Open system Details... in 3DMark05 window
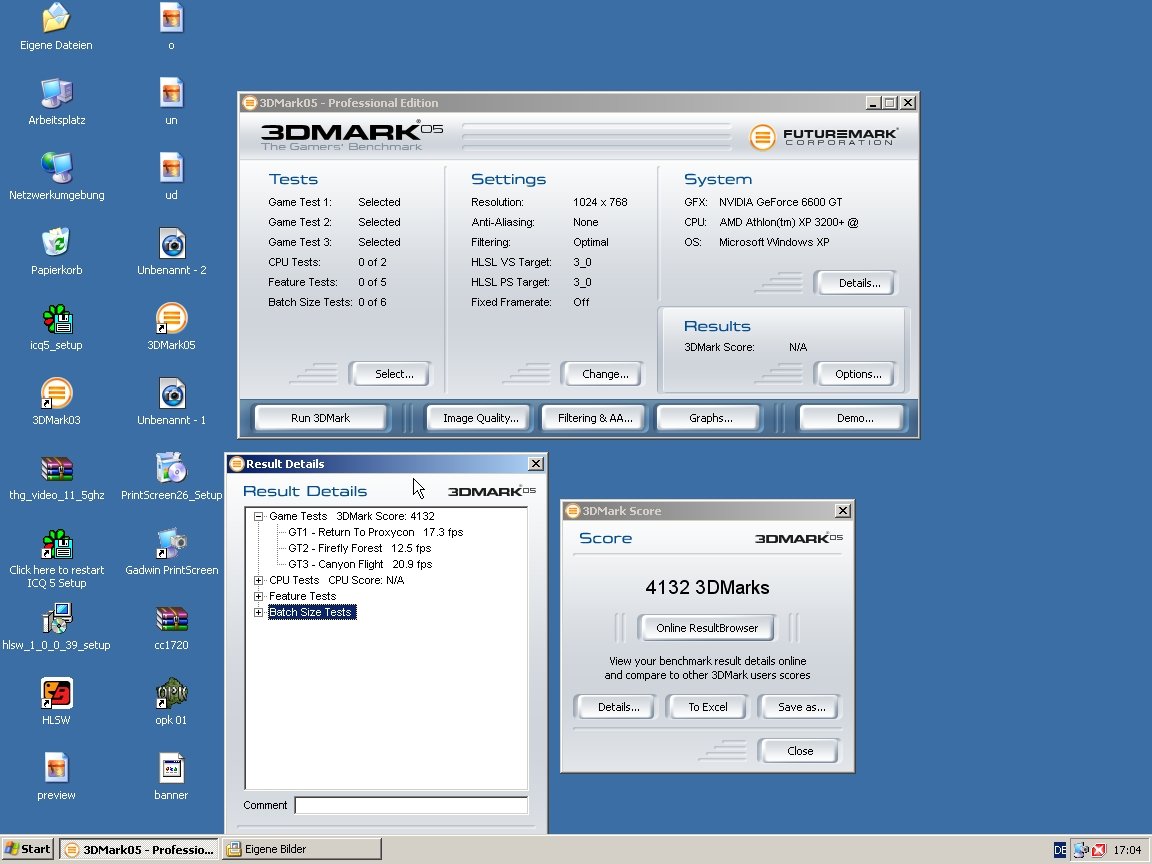The image size is (1152, 864). pyautogui.click(x=858, y=283)
